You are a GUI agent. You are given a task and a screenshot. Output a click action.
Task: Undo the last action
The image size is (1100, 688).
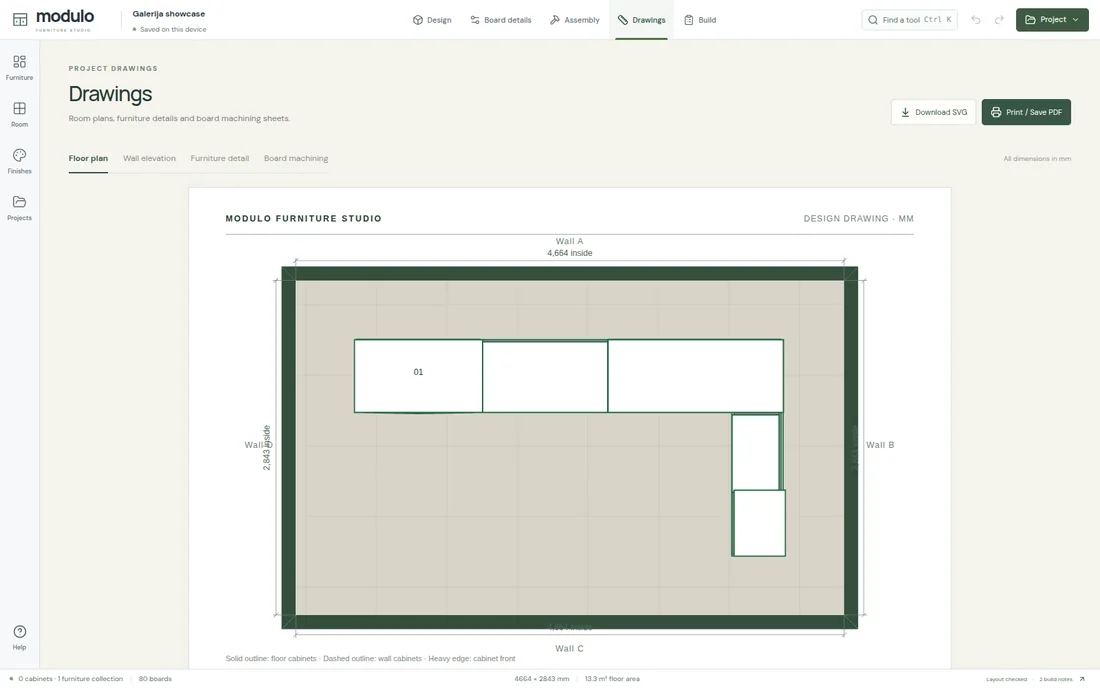click(x=976, y=20)
